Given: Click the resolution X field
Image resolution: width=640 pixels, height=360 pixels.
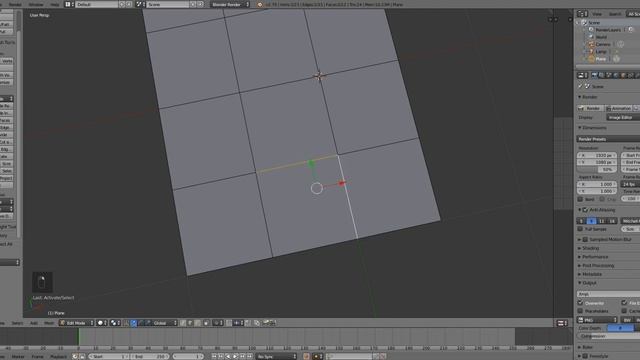Looking at the screenshot, I should [597, 156].
